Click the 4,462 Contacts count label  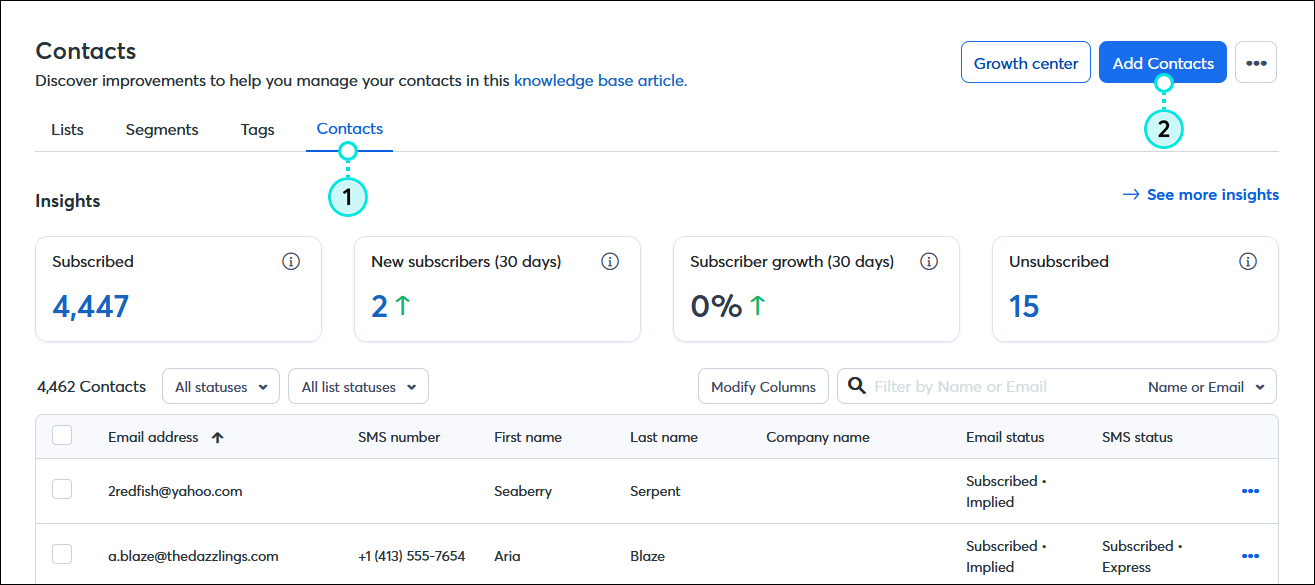pyautogui.click(x=91, y=386)
